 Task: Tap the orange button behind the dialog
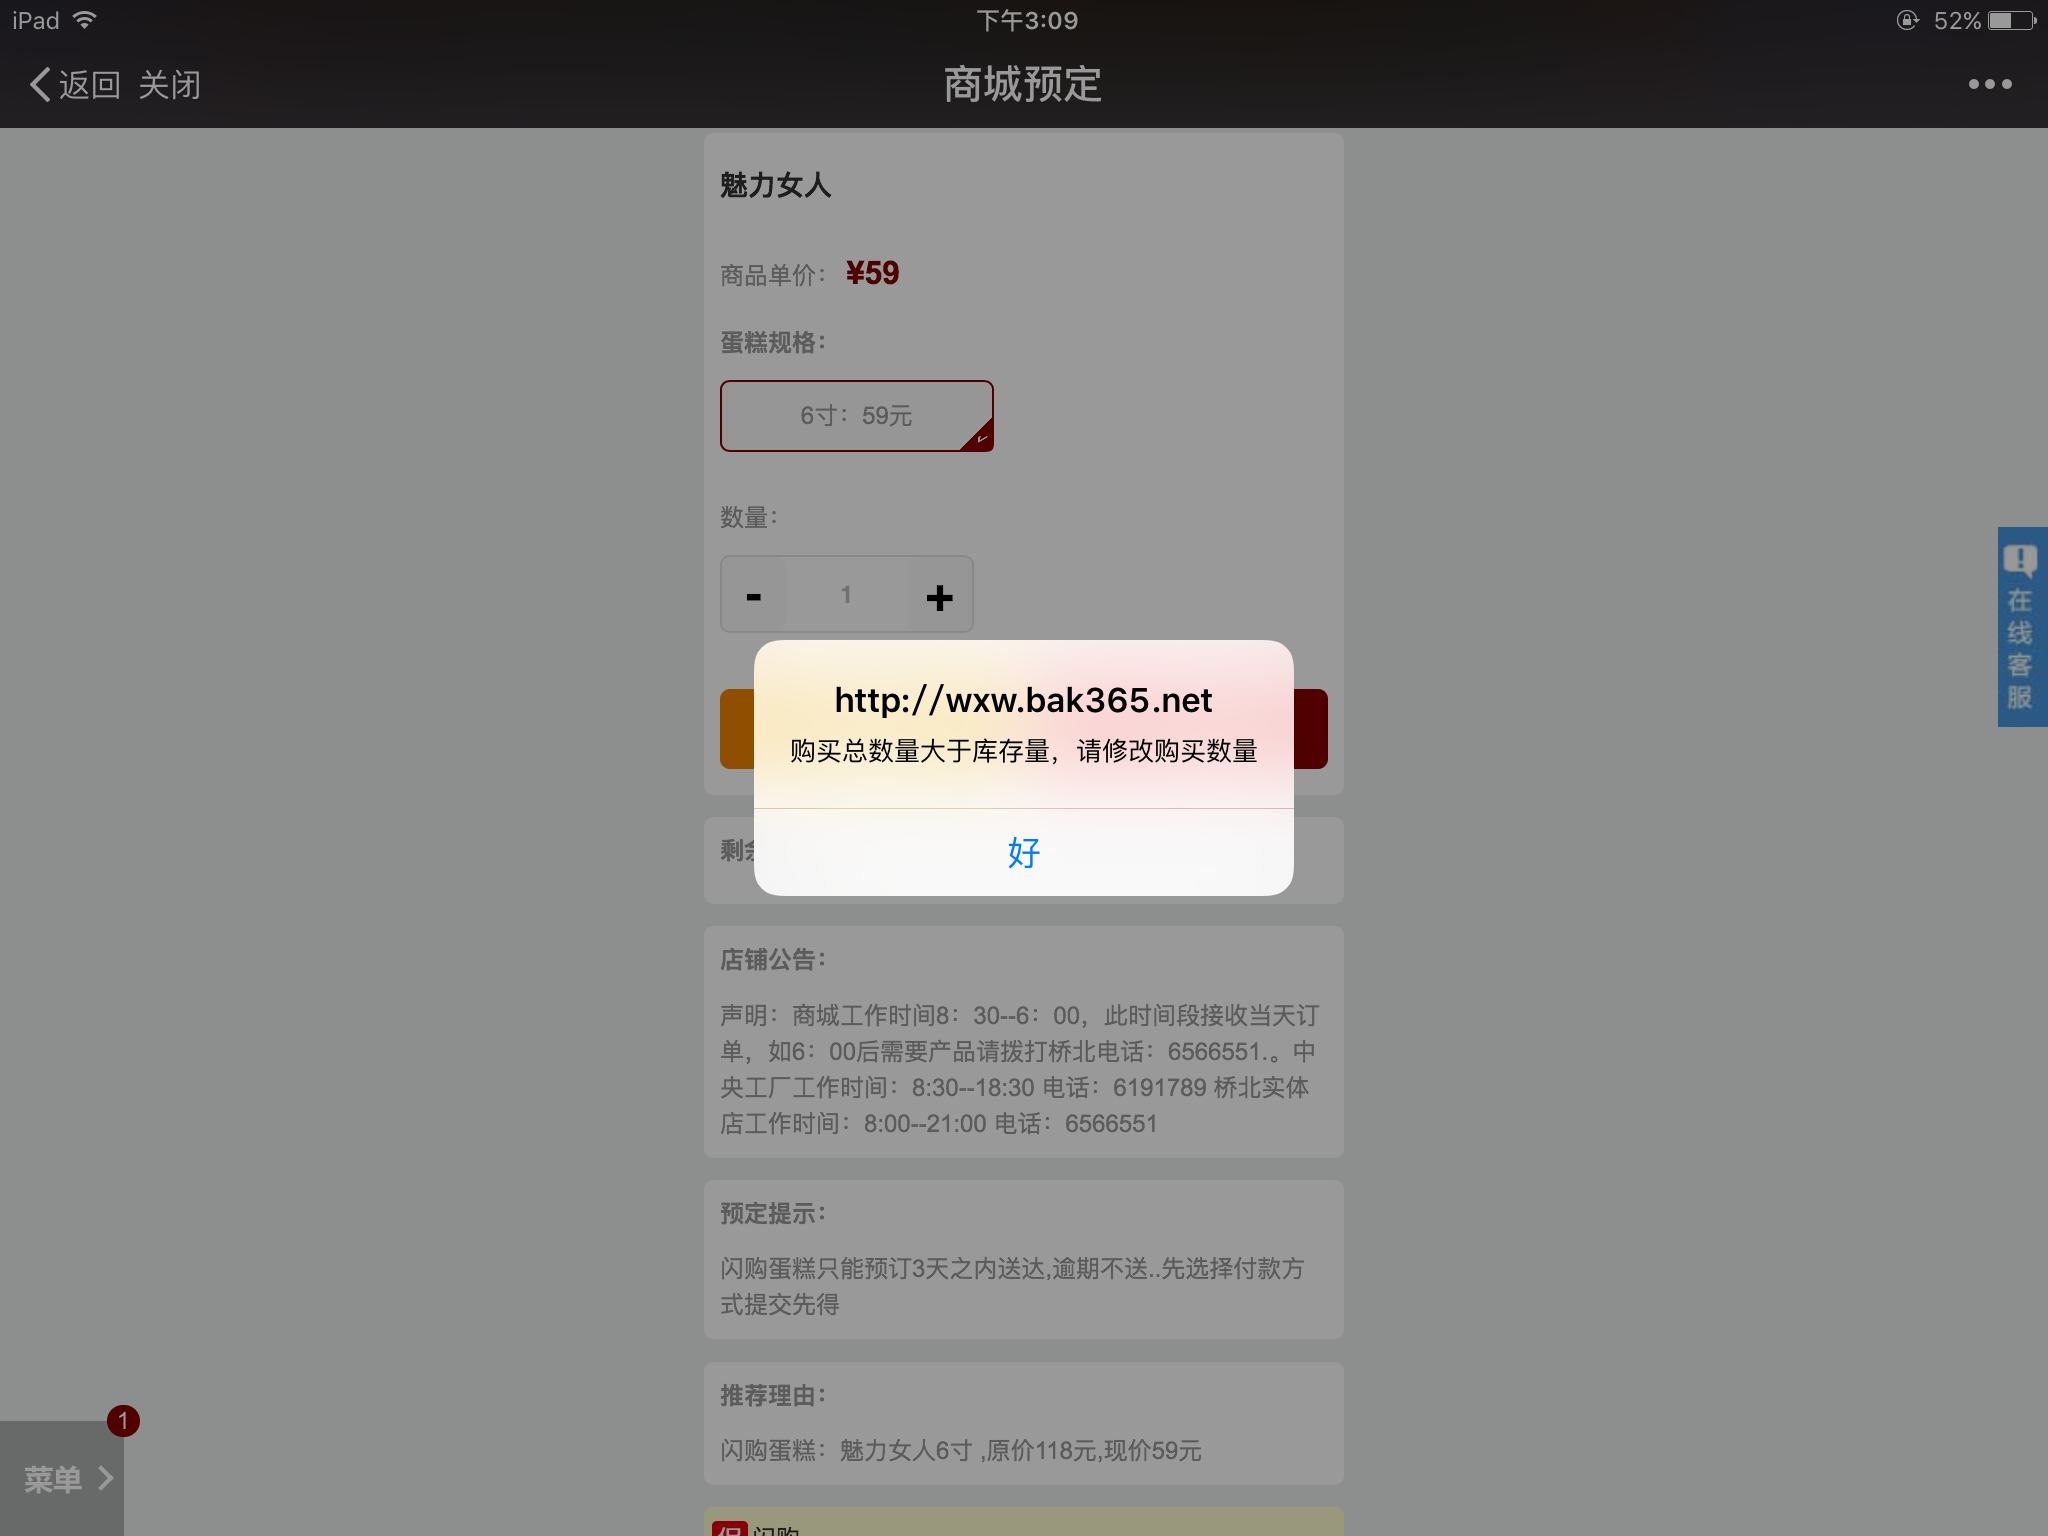click(738, 729)
